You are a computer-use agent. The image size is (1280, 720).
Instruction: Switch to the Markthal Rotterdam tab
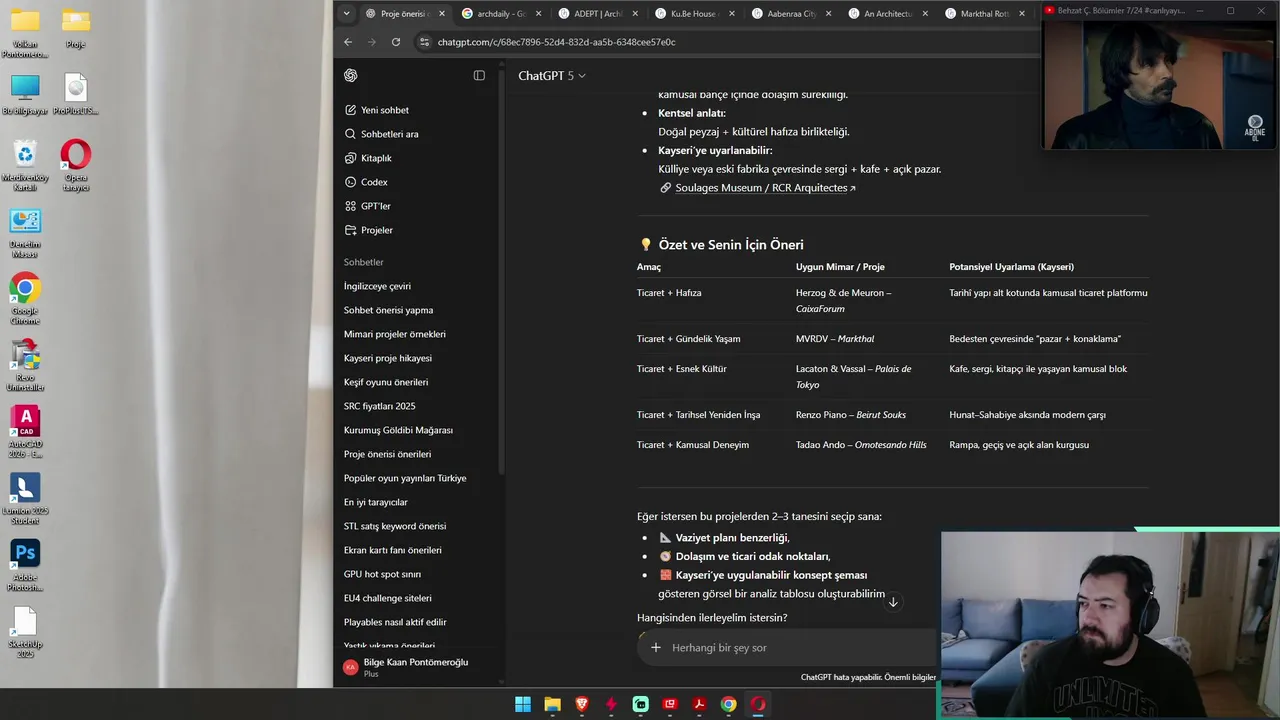tap(985, 14)
